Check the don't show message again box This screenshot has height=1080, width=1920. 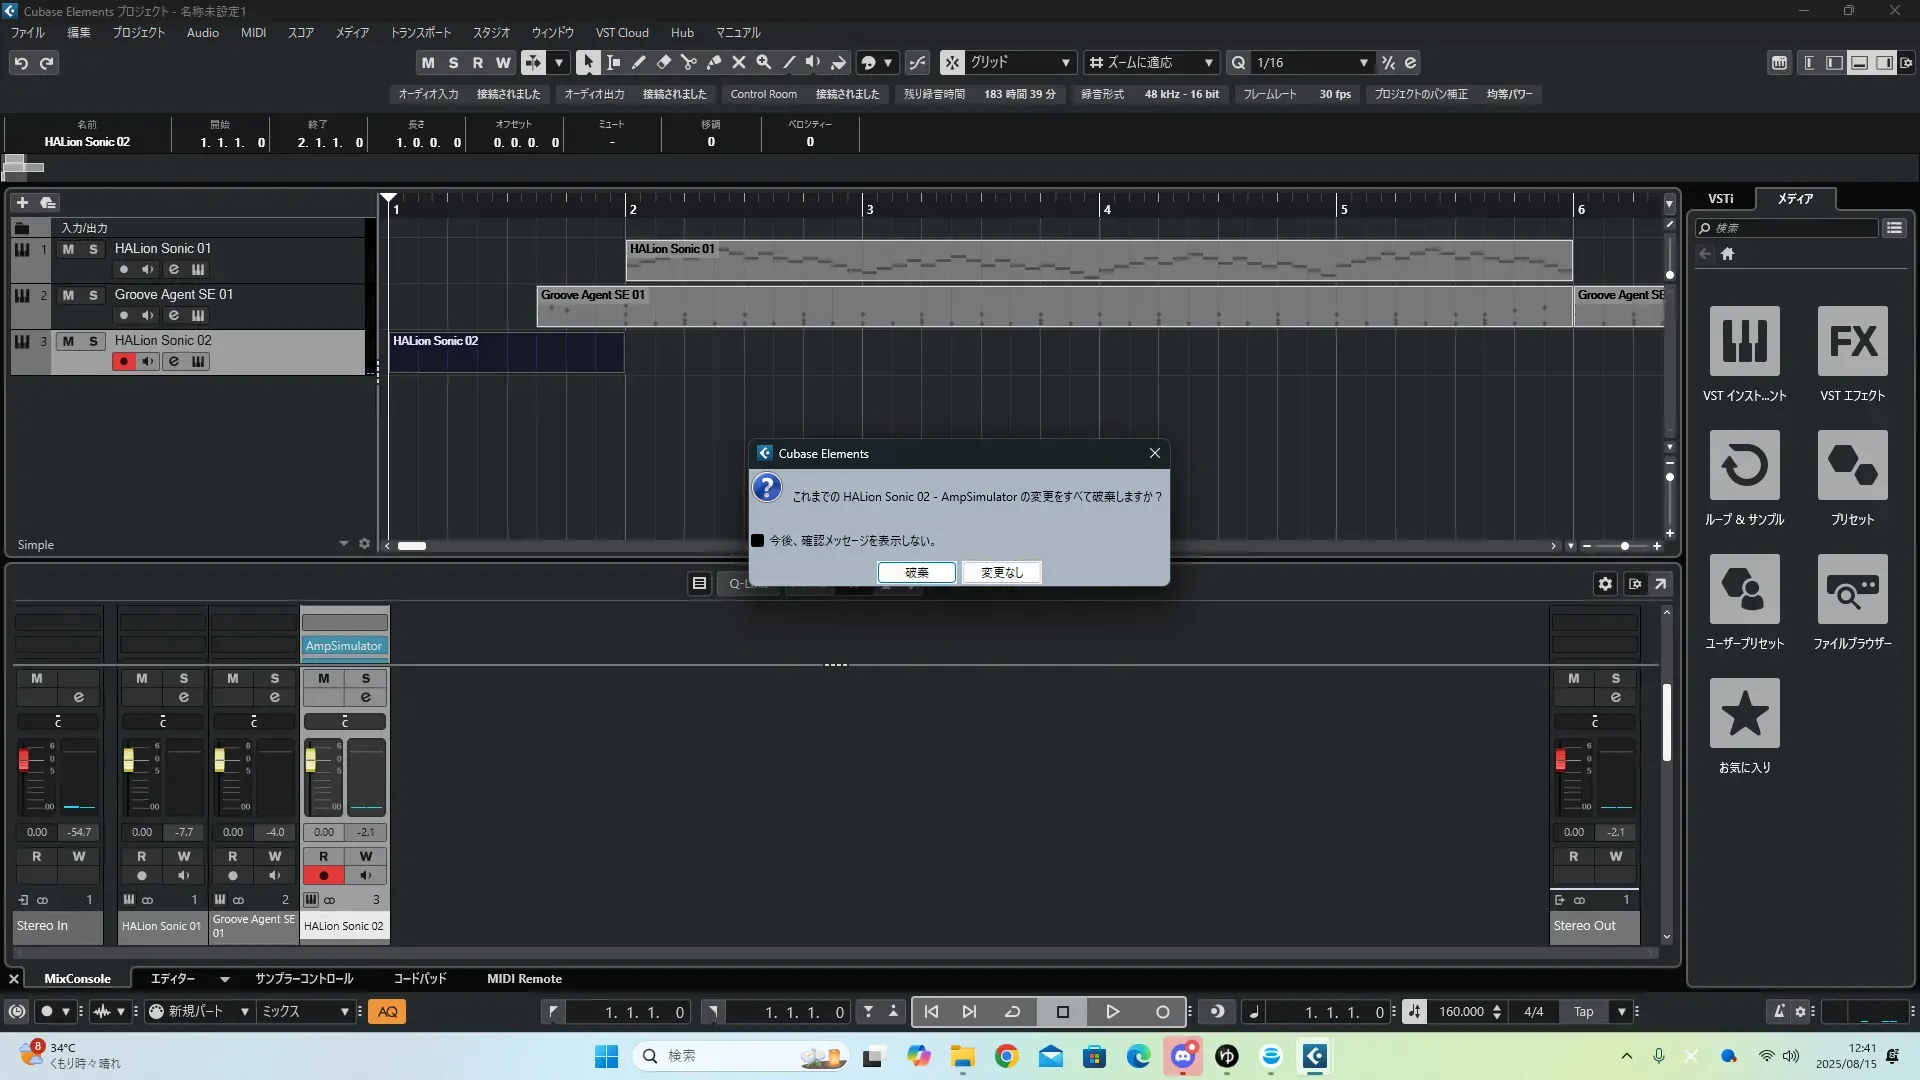pos(758,541)
